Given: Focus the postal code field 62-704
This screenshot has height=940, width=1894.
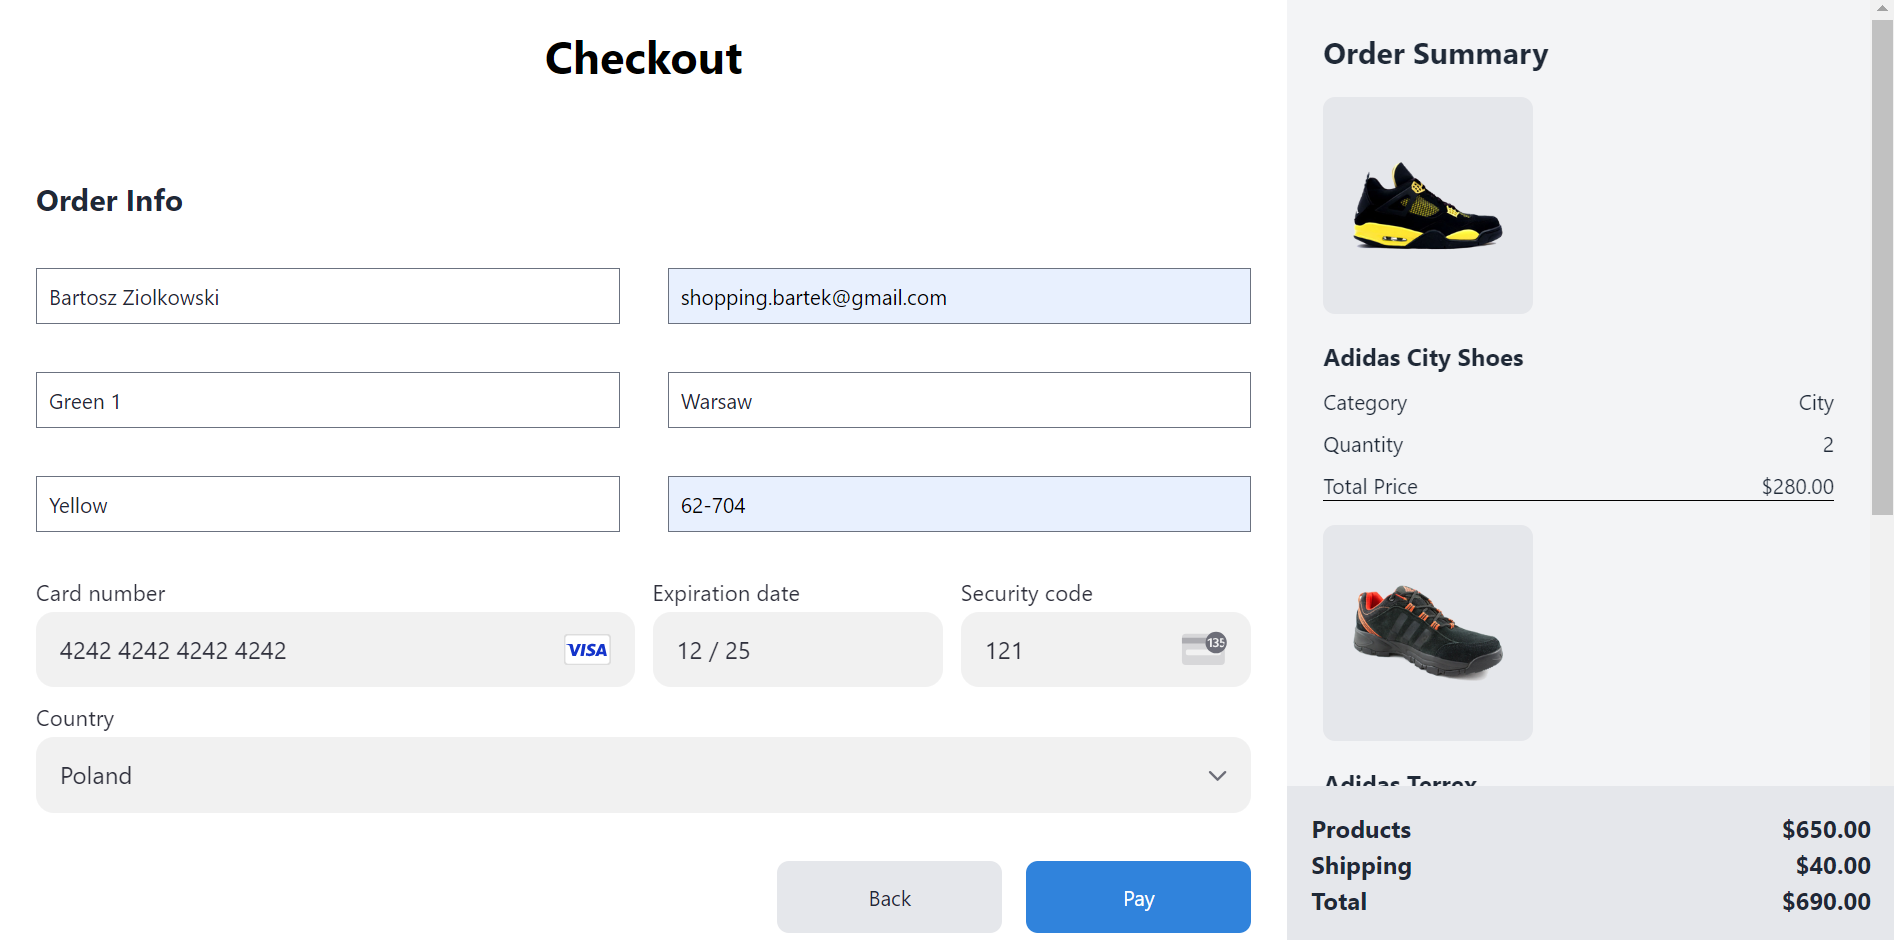Looking at the screenshot, I should coord(958,505).
